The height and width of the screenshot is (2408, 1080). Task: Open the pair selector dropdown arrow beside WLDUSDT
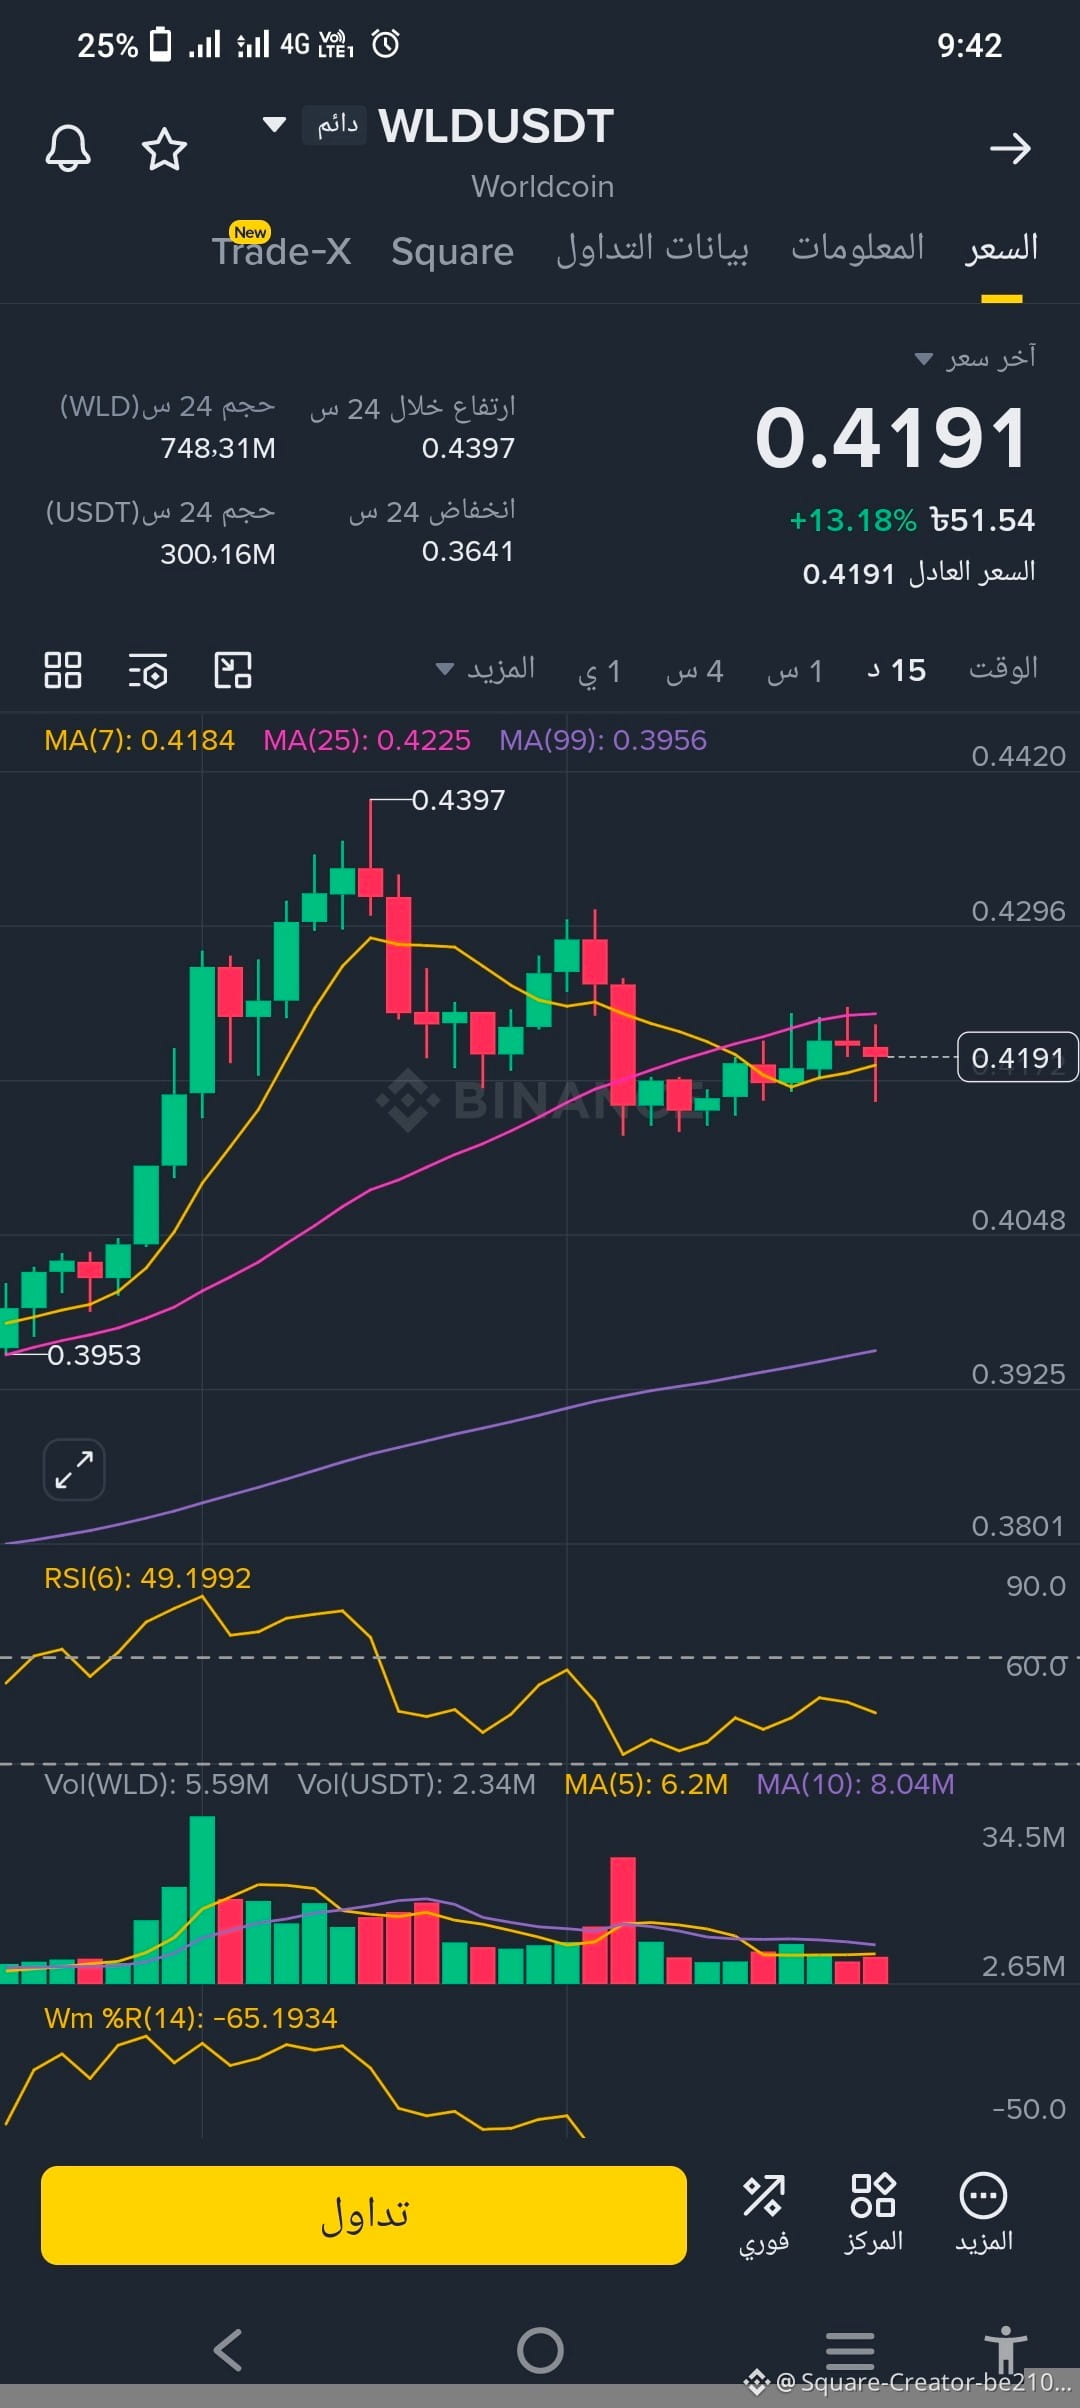pos(274,125)
